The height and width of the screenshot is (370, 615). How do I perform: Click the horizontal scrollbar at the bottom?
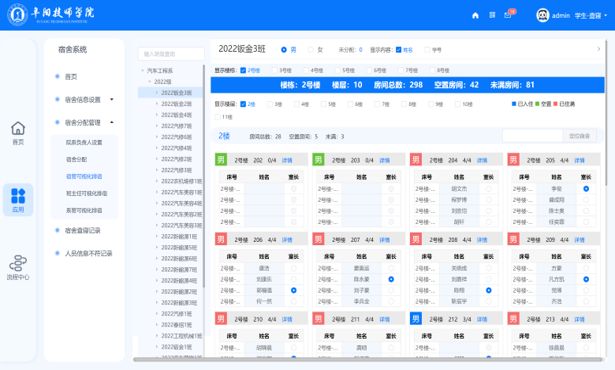368,359
